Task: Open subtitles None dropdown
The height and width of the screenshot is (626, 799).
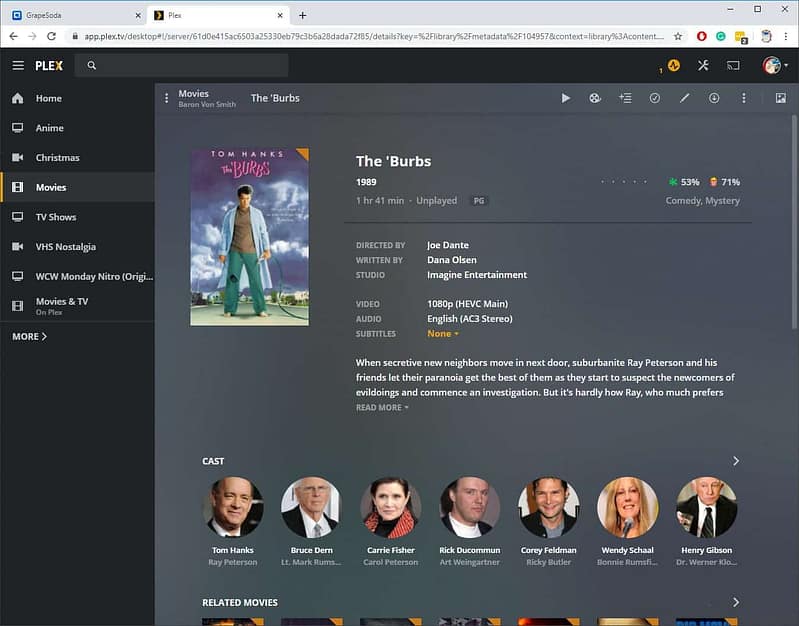Action: (x=442, y=333)
